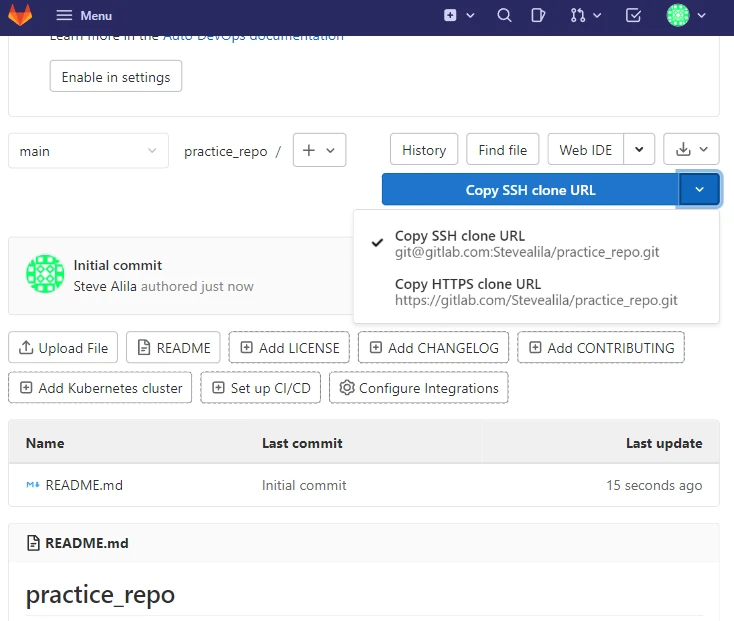Open the Web IDE dropdown arrow
Screen dimensions: 734x621
tap(639, 150)
